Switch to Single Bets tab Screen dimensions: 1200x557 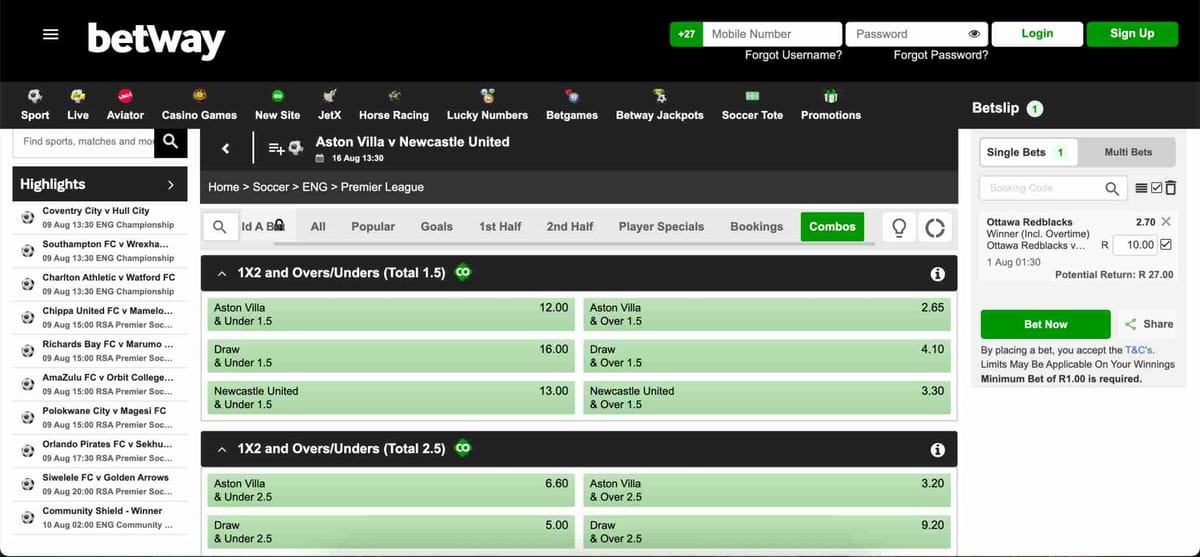point(1026,152)
